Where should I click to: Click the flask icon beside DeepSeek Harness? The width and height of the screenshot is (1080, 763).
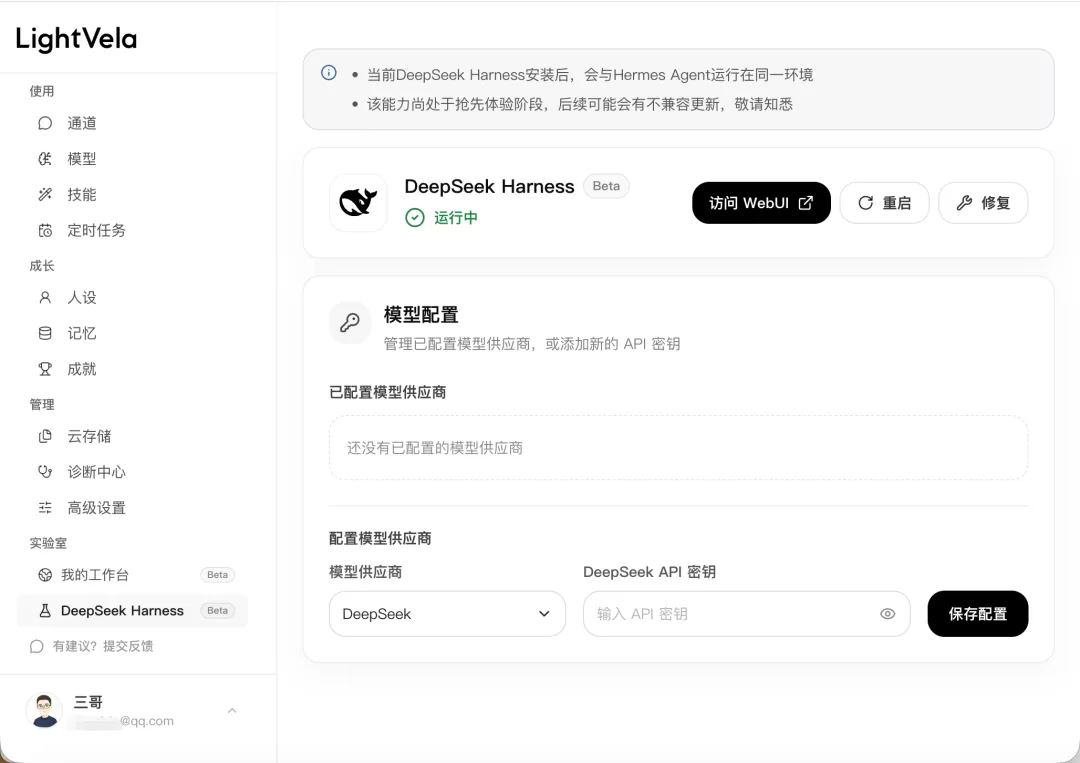45,611
